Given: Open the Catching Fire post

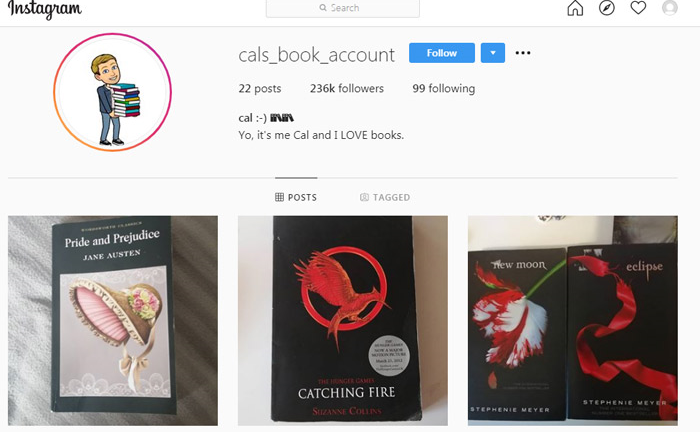Looking at the screenshot, I should coord(343,321).
